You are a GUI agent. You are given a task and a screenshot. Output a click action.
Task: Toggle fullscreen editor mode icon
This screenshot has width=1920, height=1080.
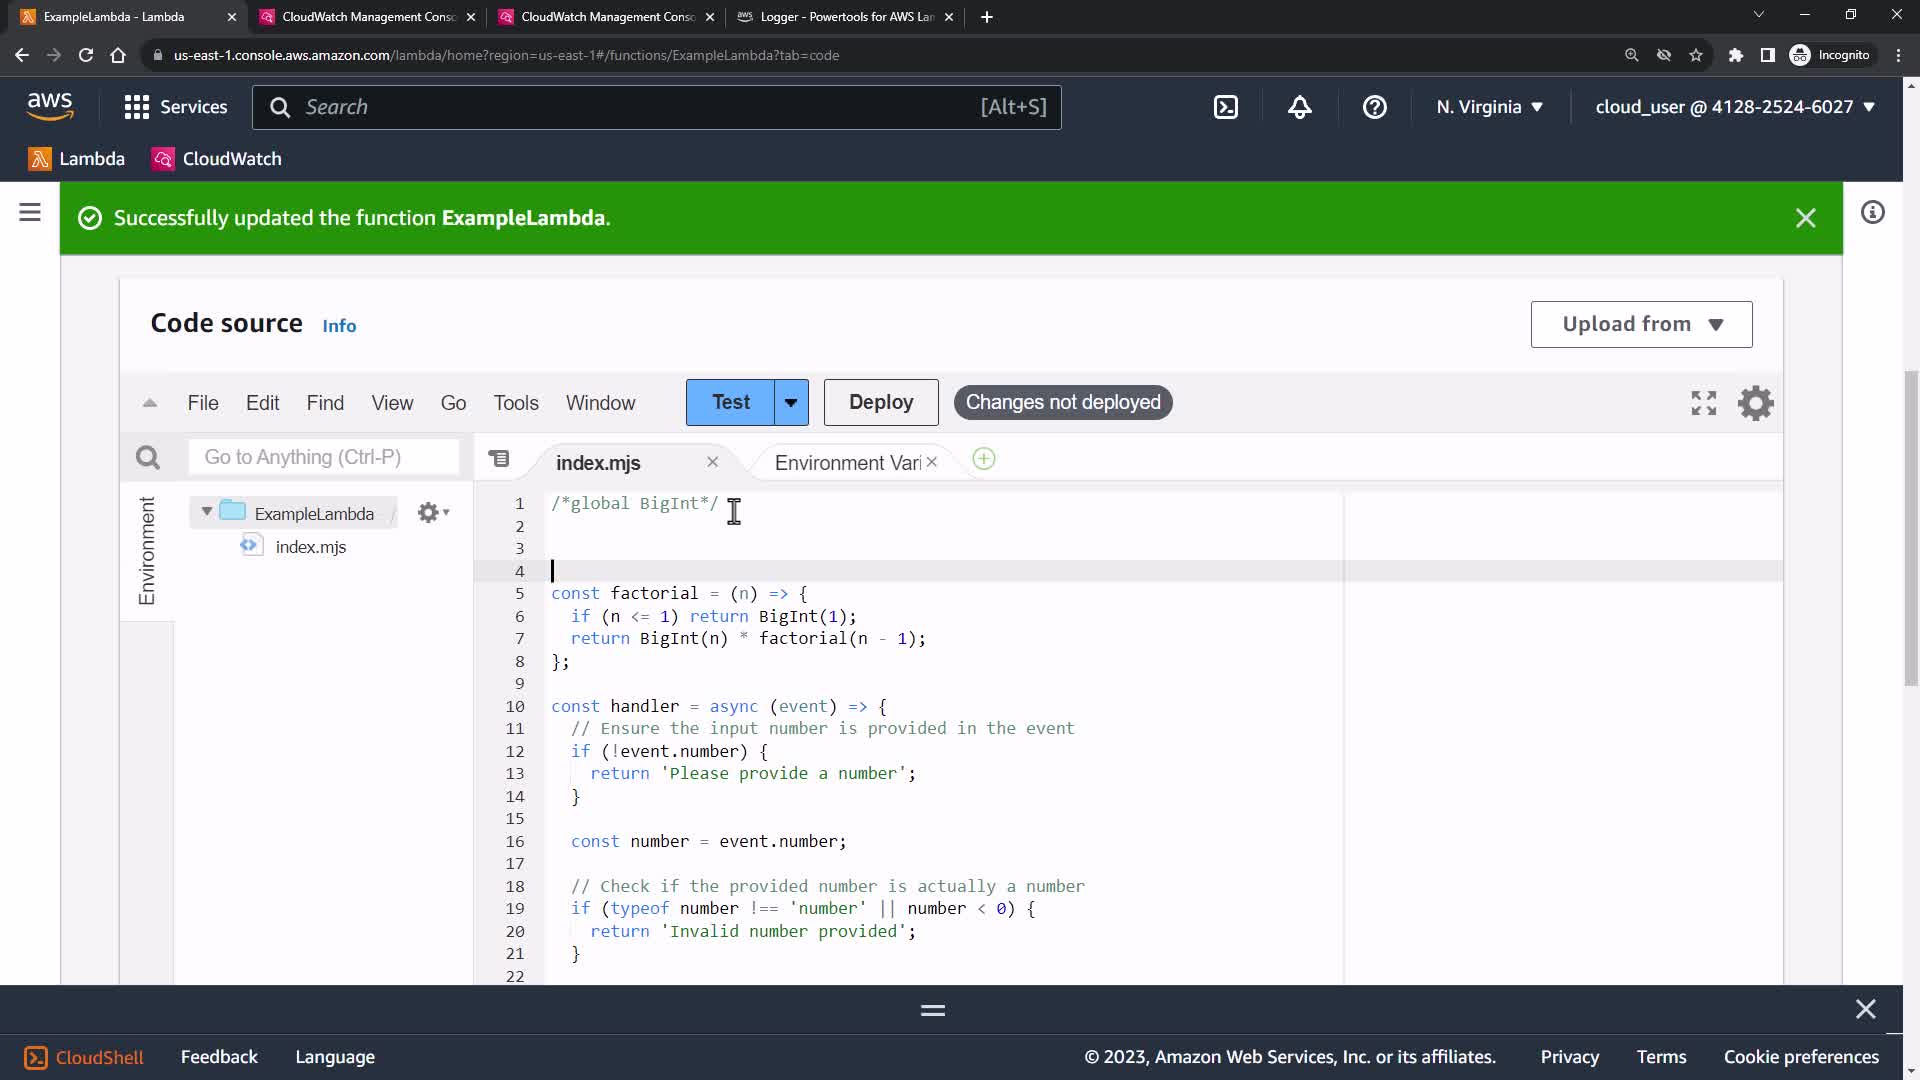click(1703, 403)
